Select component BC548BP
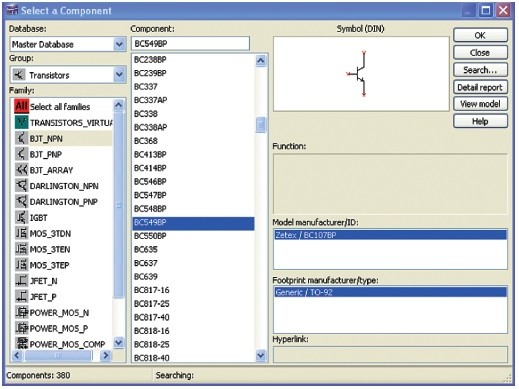519x389 pixels. 193,209
